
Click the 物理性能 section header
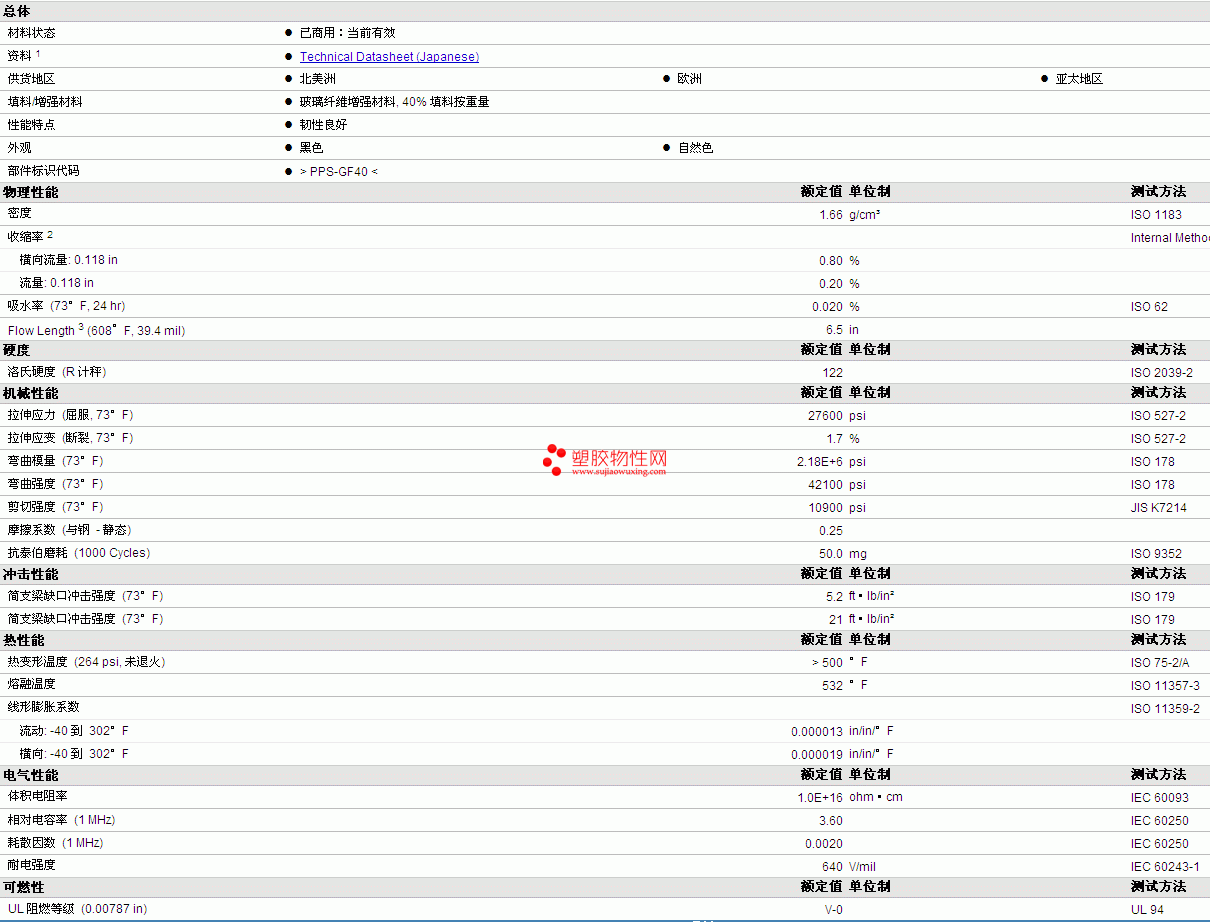[x=31, y=192]
